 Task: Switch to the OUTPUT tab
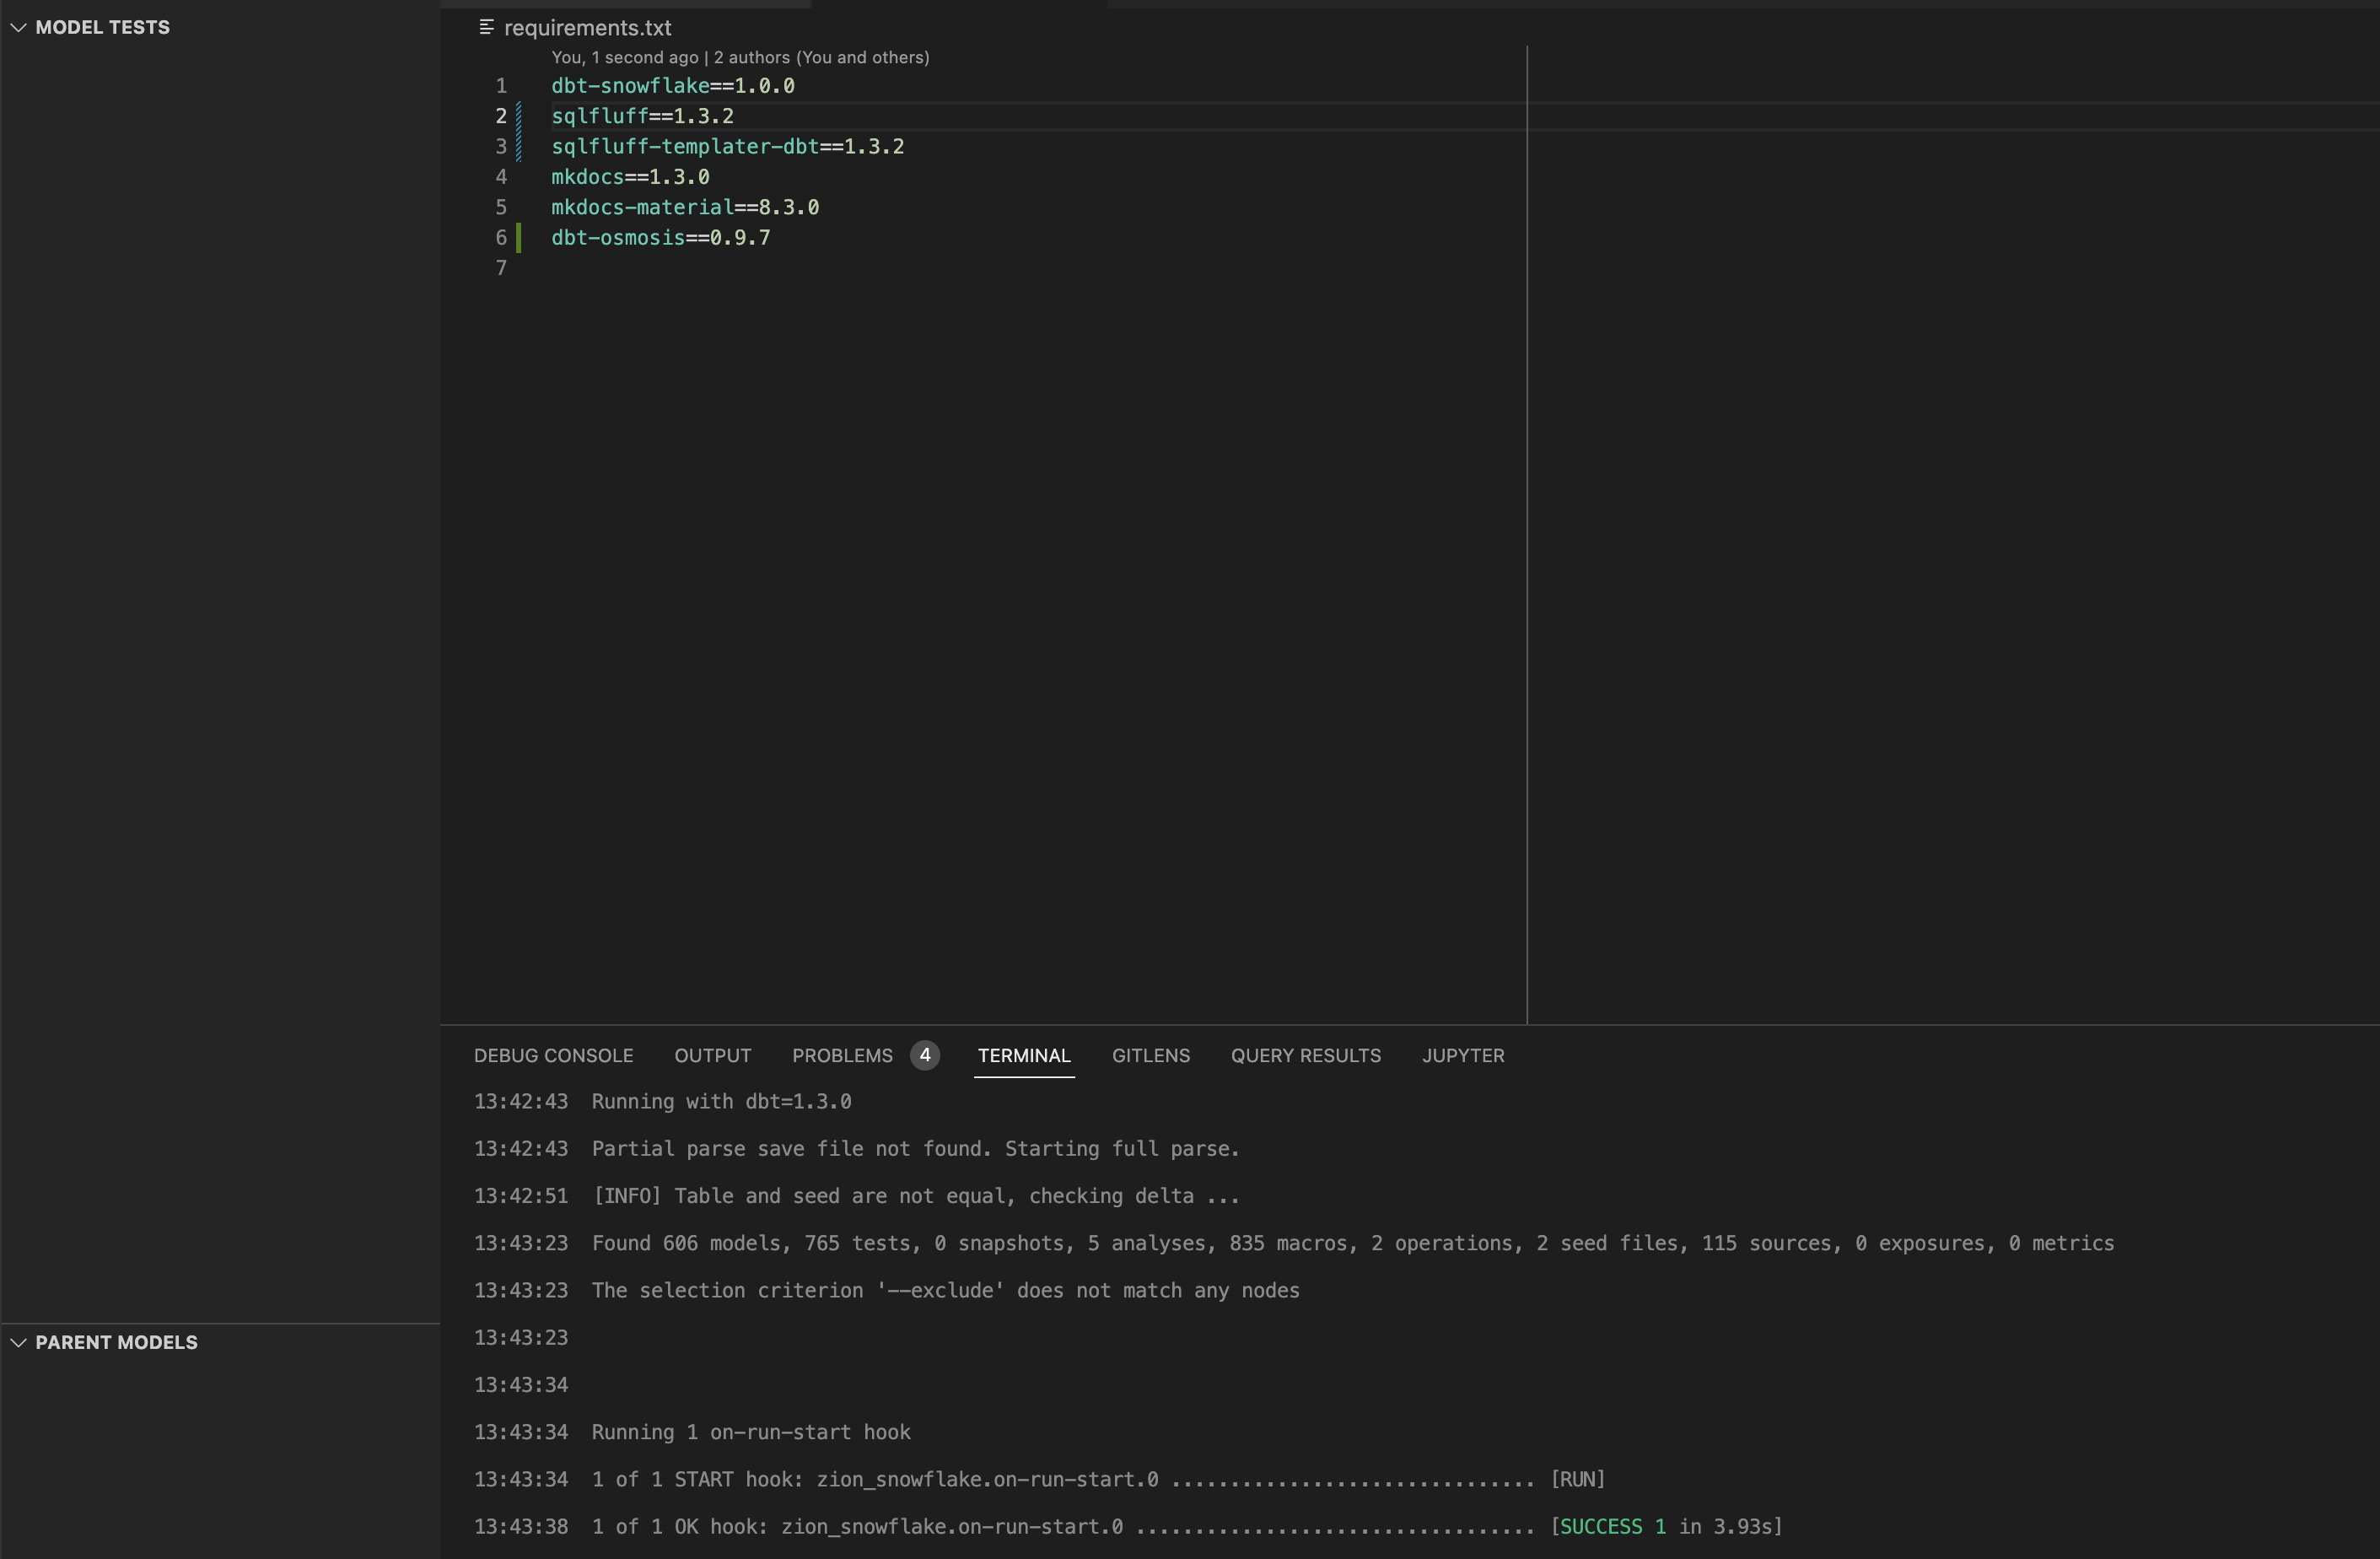tap(711, 1055)
